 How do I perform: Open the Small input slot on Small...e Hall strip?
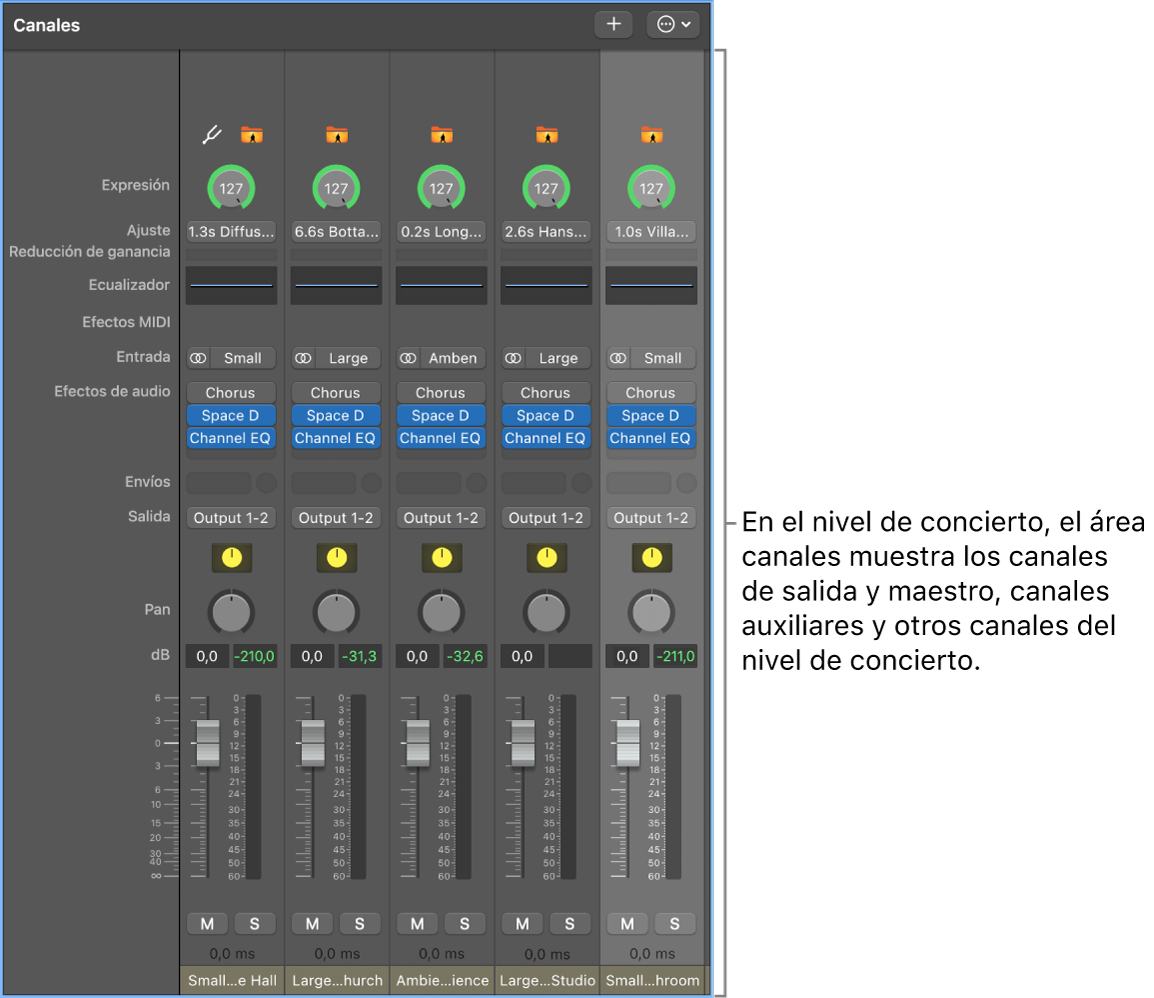(x=243, y=358)
